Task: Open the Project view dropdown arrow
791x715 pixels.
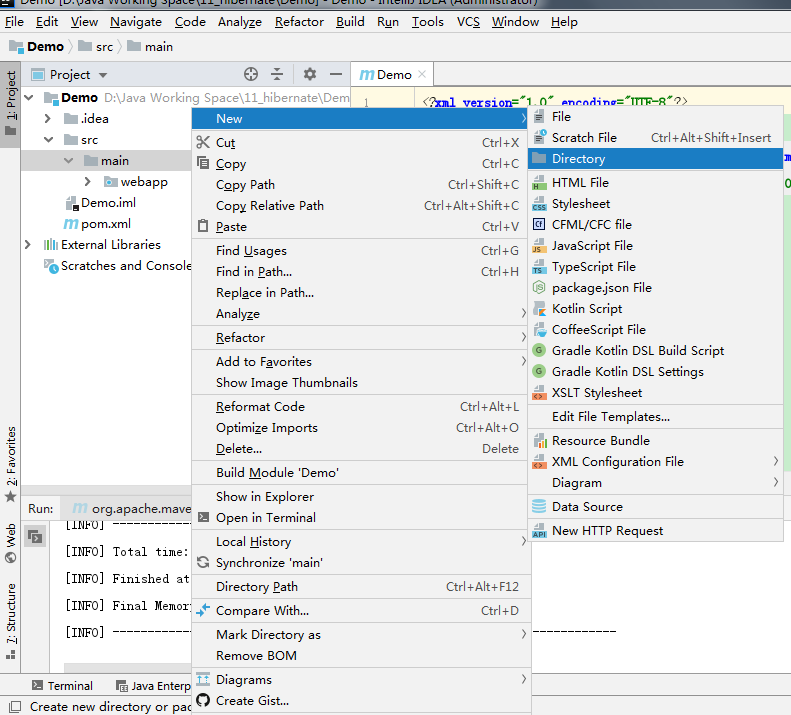Action: point(103,75)
